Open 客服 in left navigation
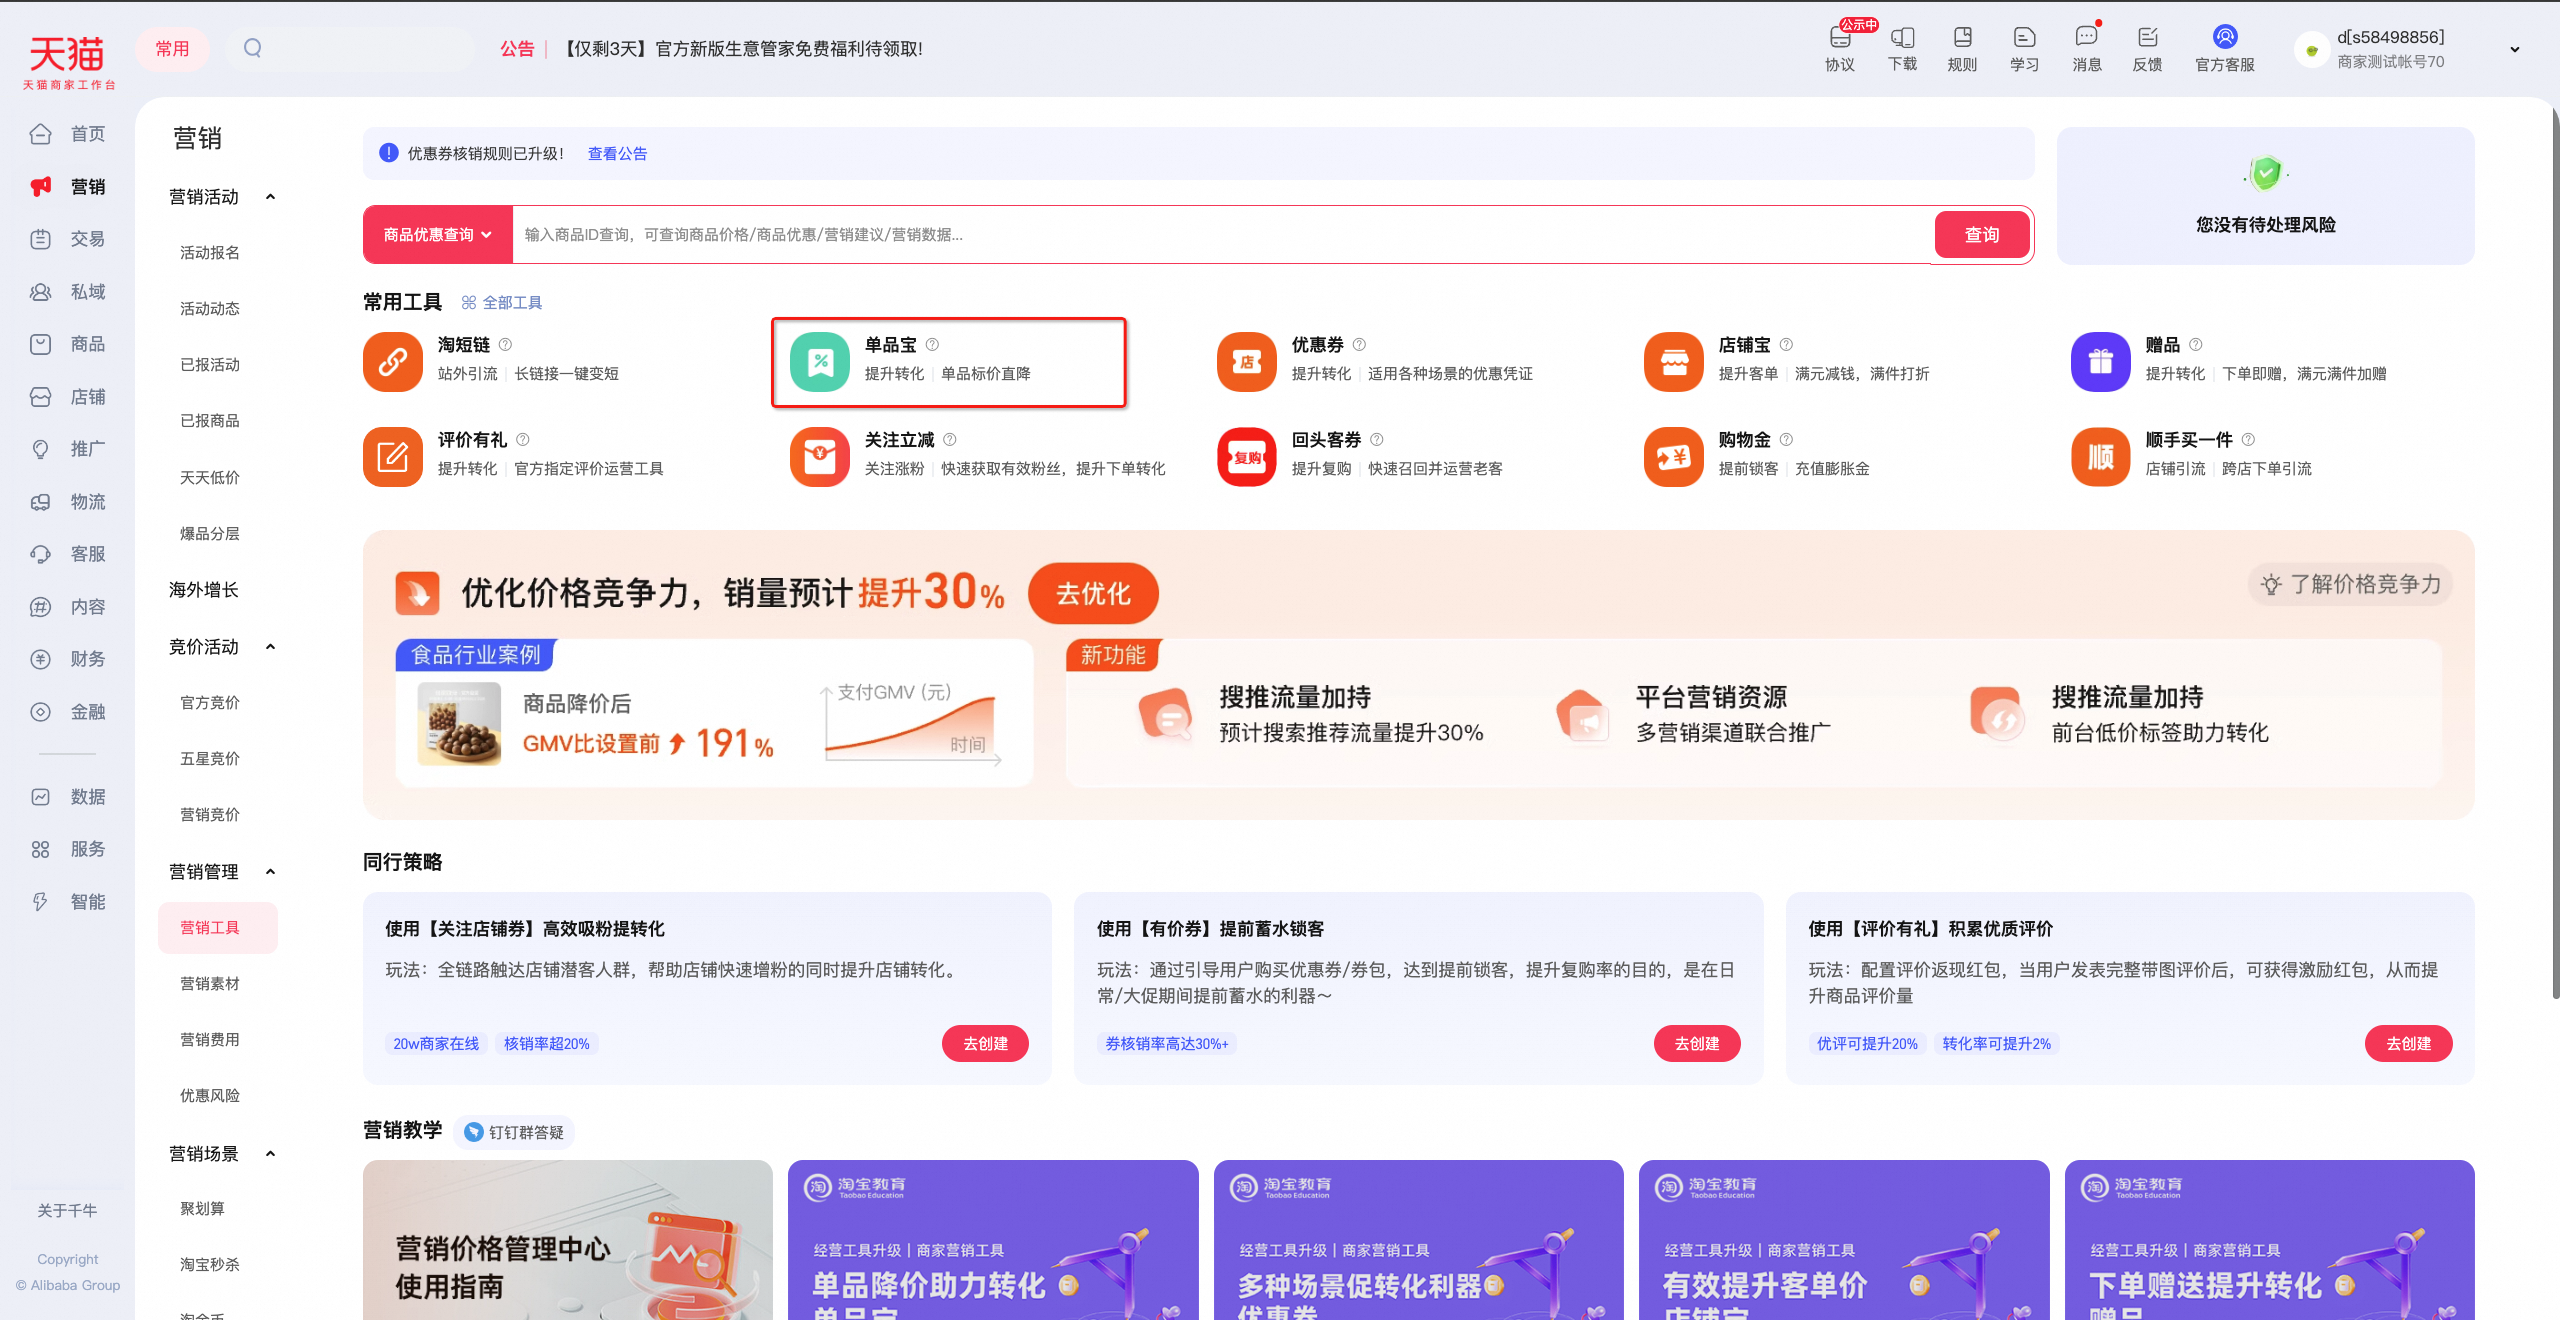This screenshot has height=1320, width=2560. pos(68,554)
